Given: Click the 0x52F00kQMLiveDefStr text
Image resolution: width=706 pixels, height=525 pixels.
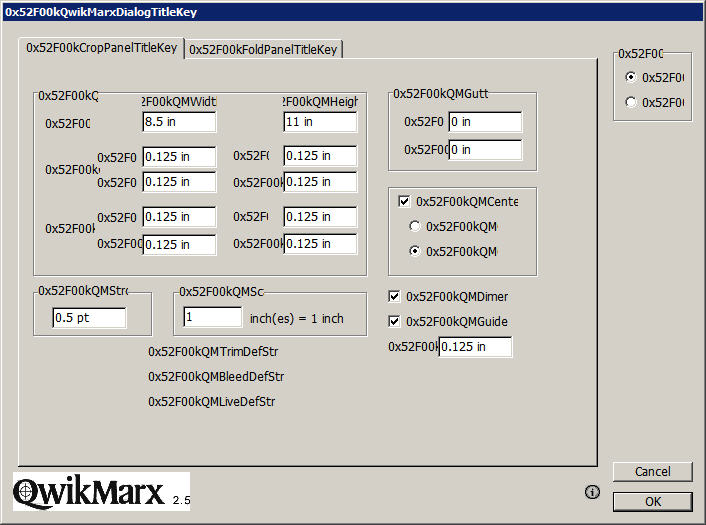Looking at the screenshot, I should (212, 402).
